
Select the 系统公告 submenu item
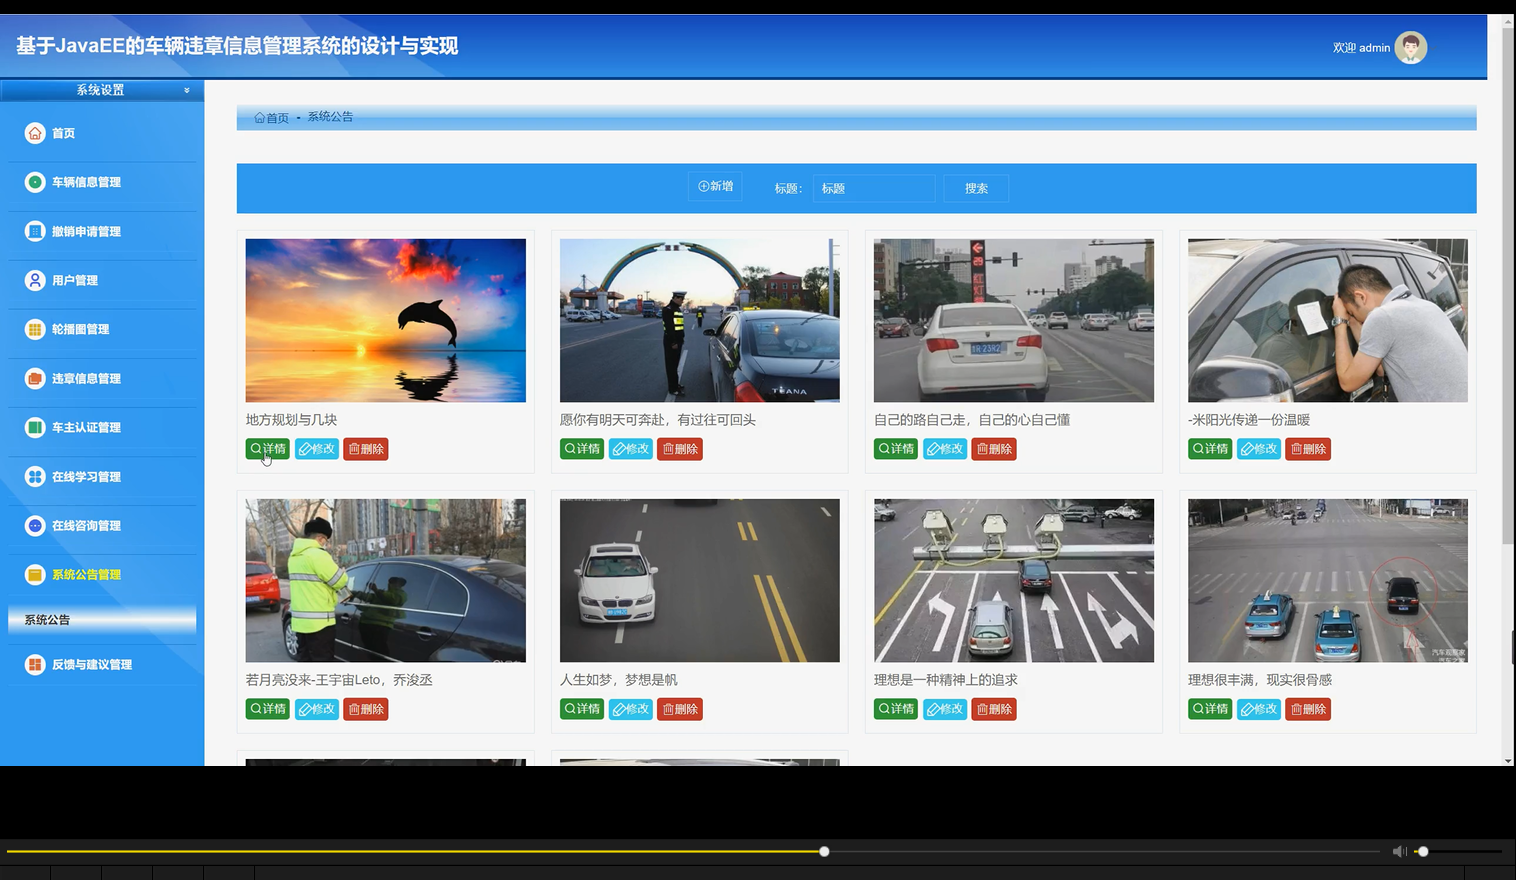pyautogui.click(x=102, y=620)
